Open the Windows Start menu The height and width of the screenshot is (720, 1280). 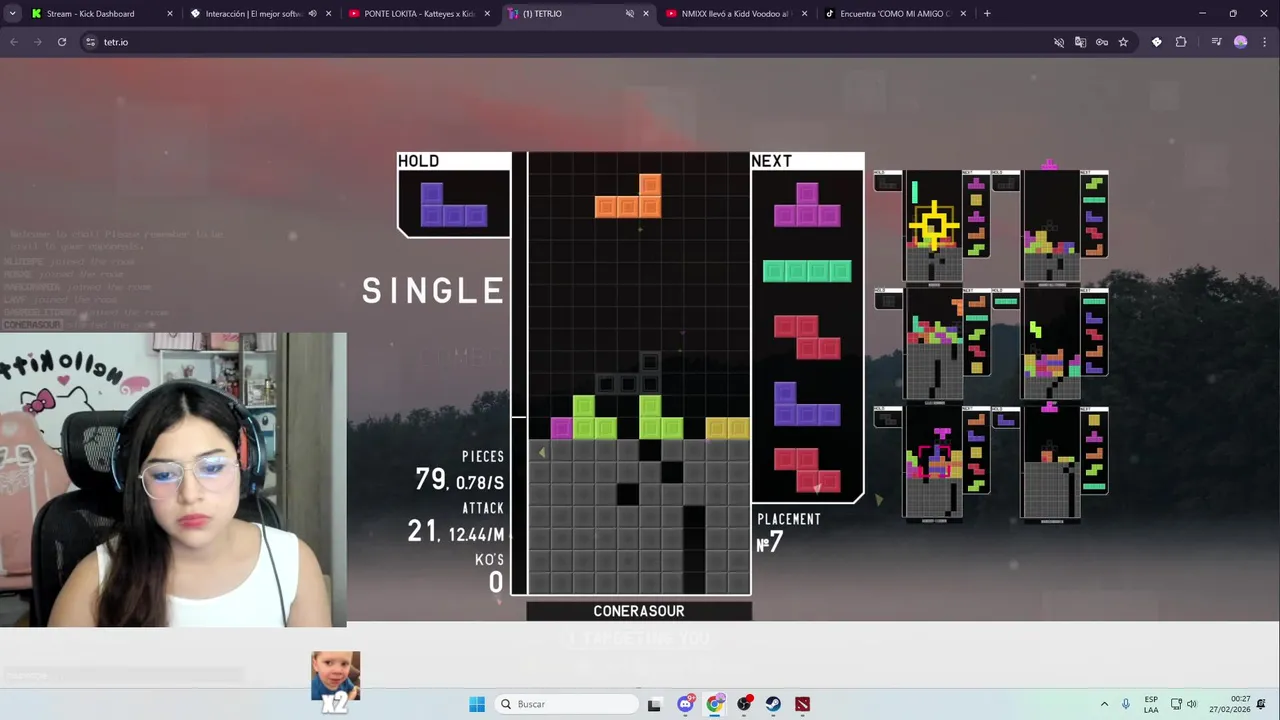[x=477, y=704]
